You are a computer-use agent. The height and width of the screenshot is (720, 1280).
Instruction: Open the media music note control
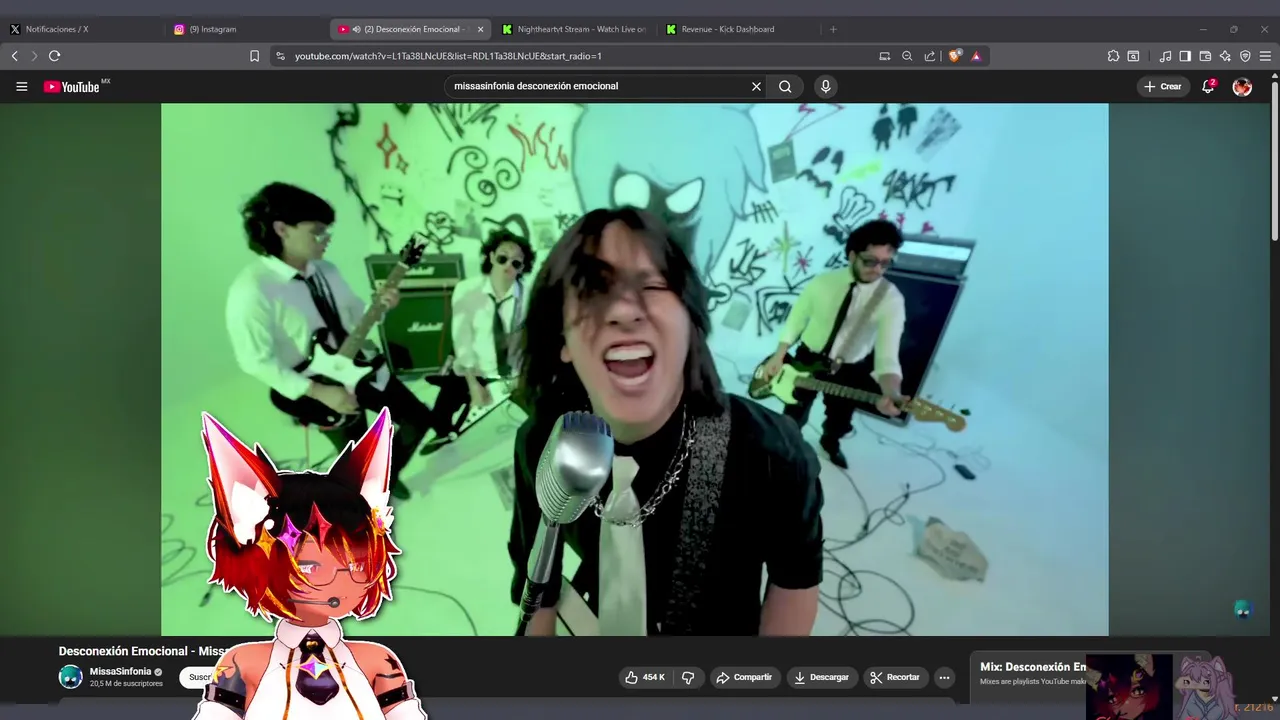pos(1165,56)
